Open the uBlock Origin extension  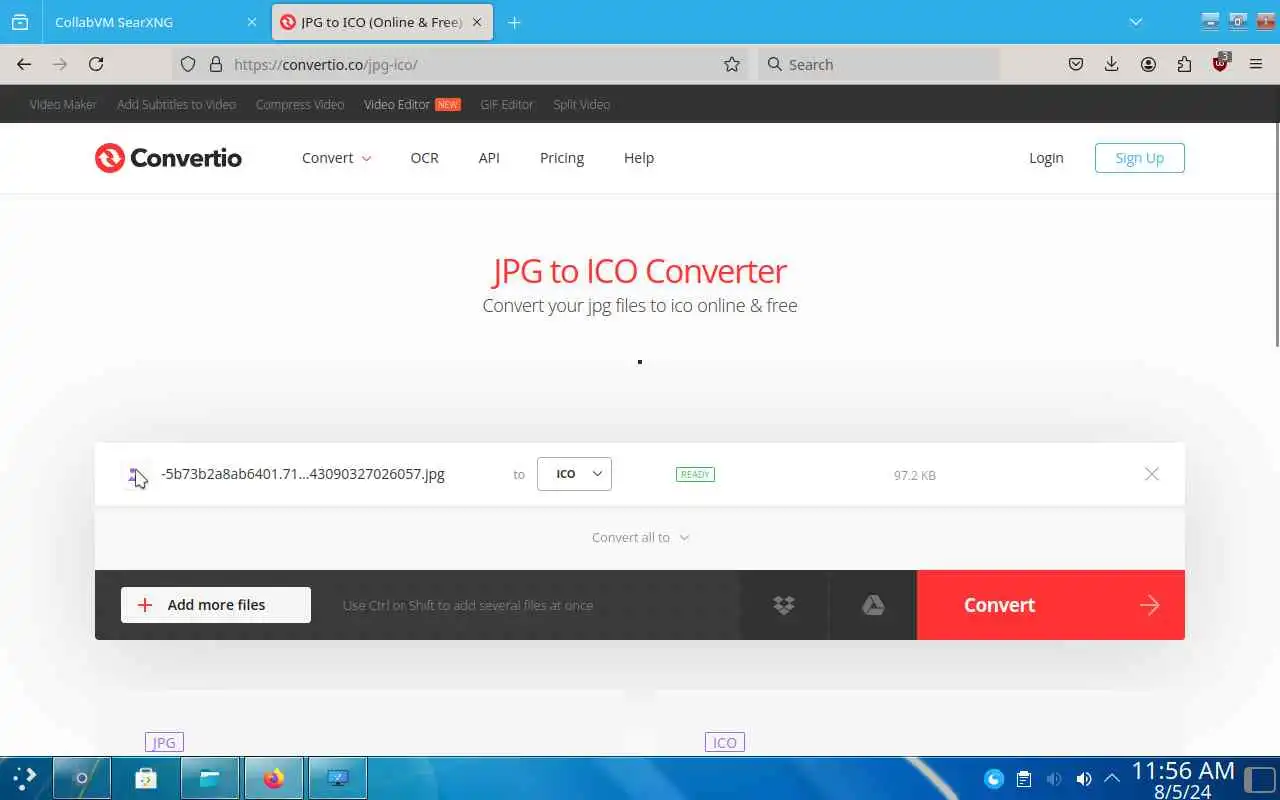point(1220,63)
